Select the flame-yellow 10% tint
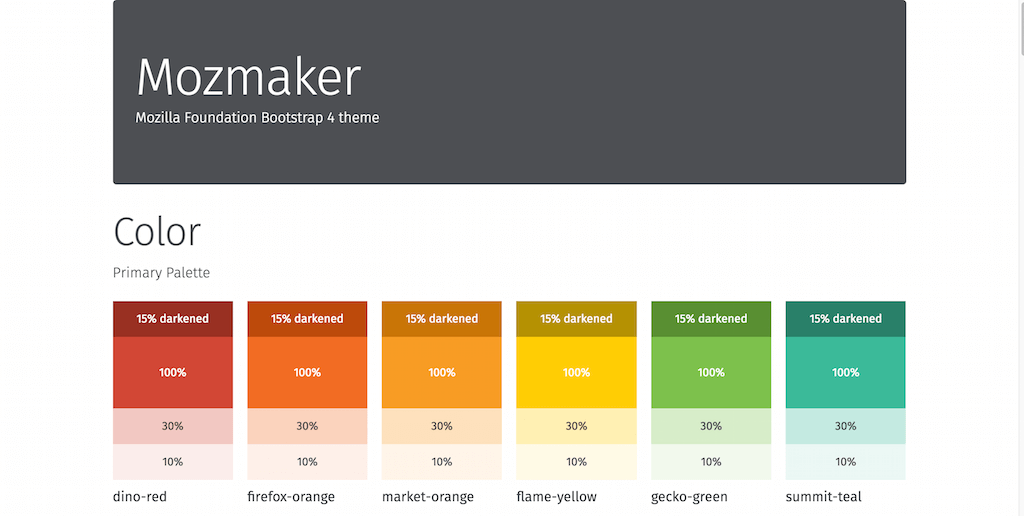 point(576,462)
